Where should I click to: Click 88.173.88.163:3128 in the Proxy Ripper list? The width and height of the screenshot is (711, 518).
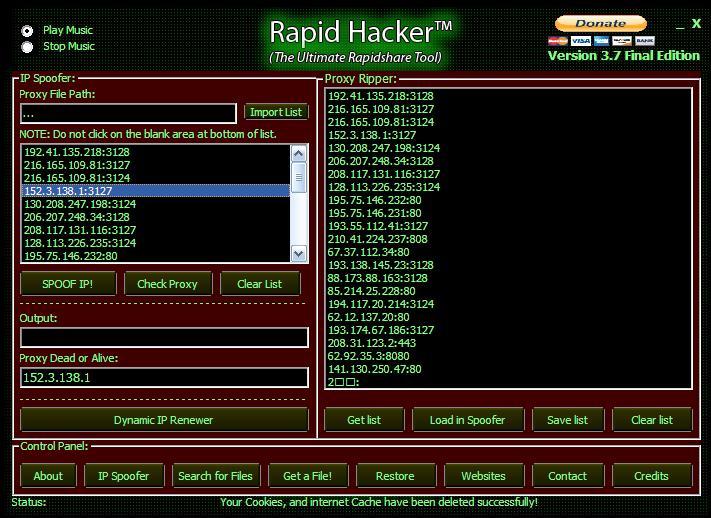[377, 278]
